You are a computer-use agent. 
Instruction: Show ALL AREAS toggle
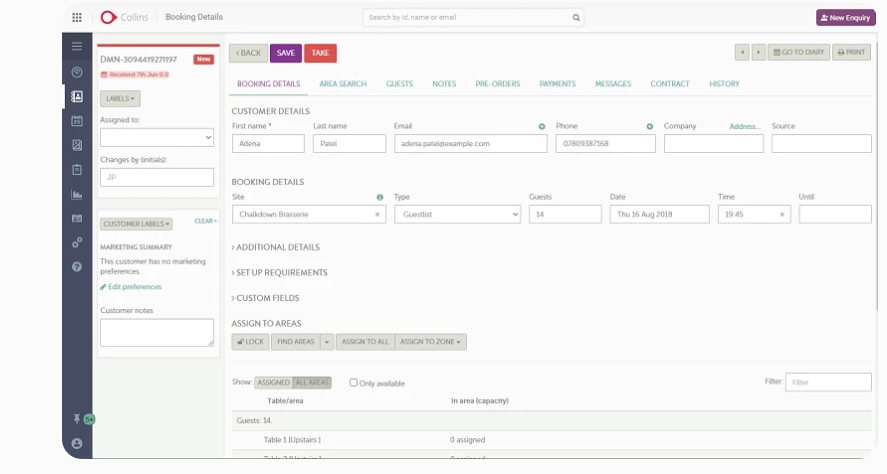(312, 383)
